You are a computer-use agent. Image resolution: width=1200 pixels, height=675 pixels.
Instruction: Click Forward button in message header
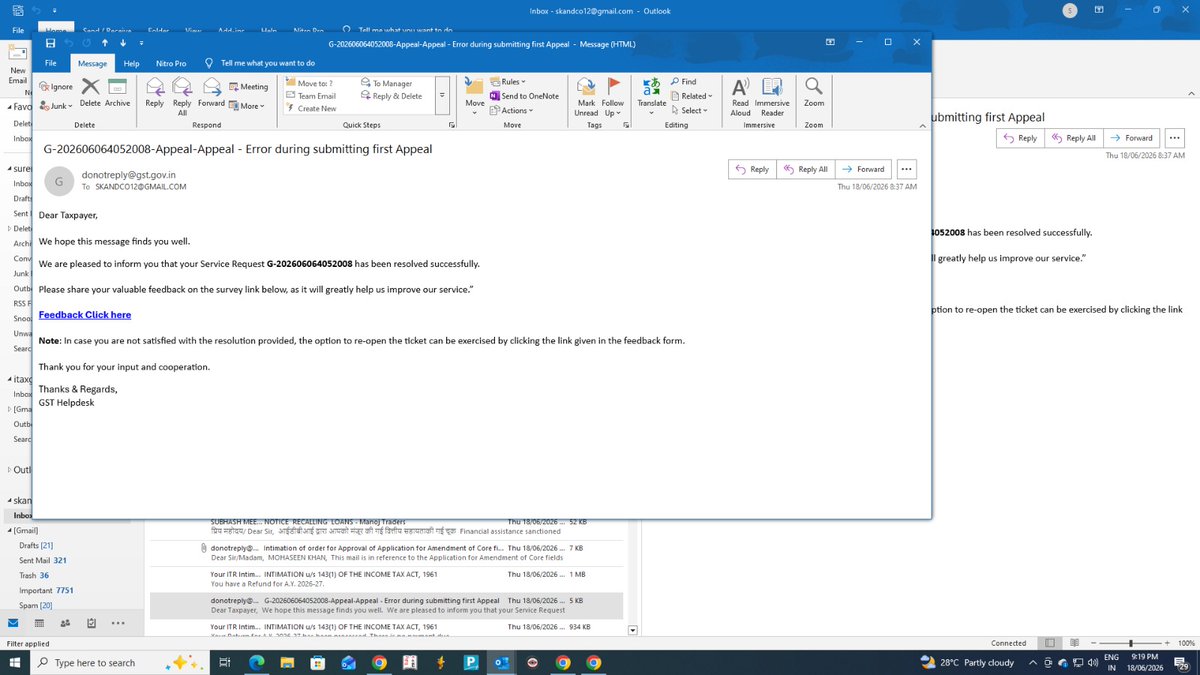pyautogui.click(x=862, y=169)
